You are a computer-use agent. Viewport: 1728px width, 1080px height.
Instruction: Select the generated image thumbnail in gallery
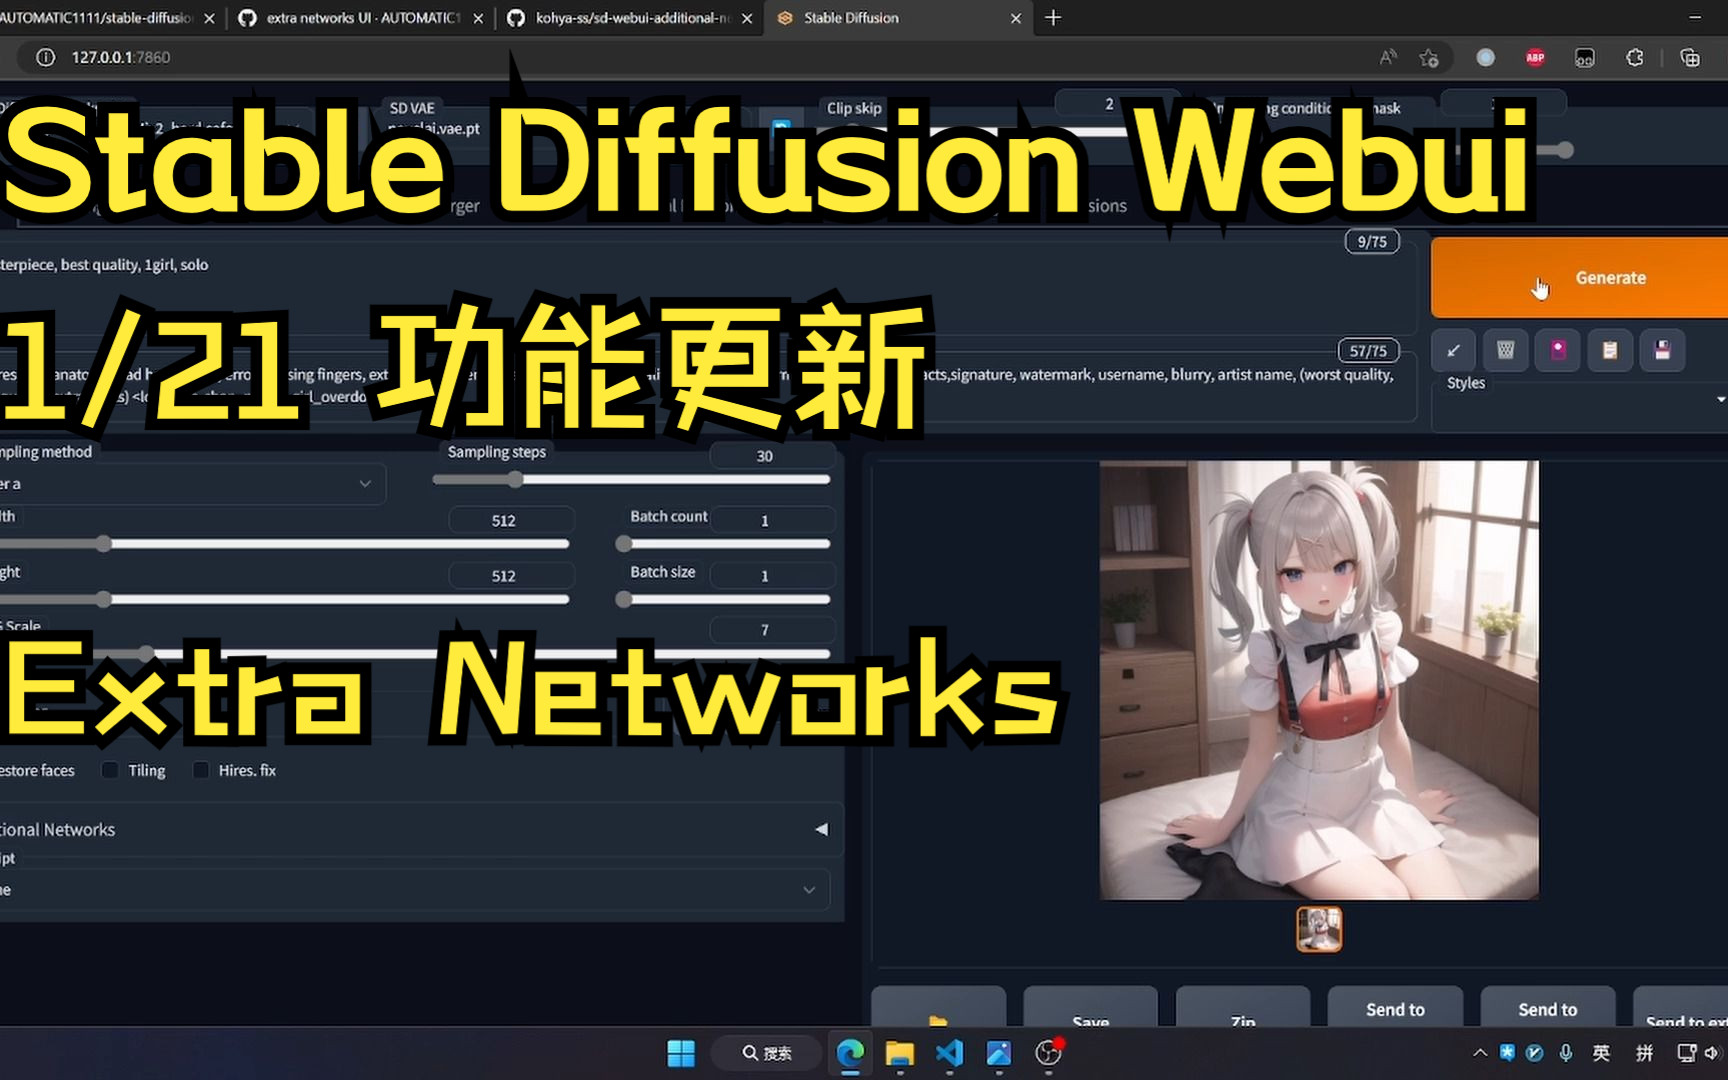[x=1319, y=928]
